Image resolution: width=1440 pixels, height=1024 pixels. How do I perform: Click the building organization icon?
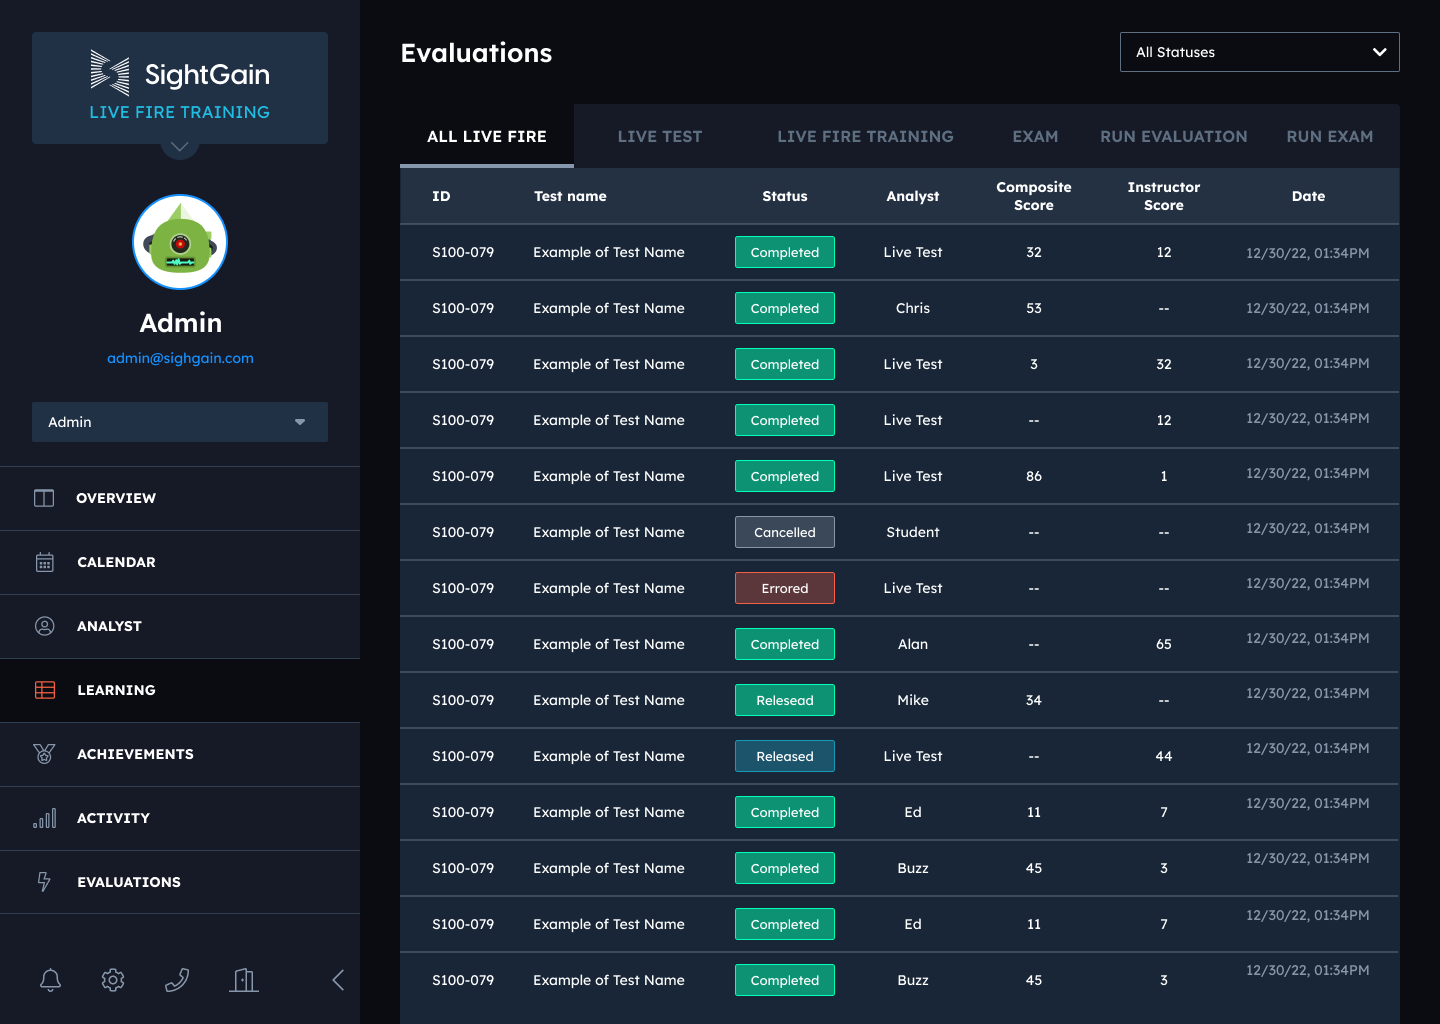(x=244, y=980)
